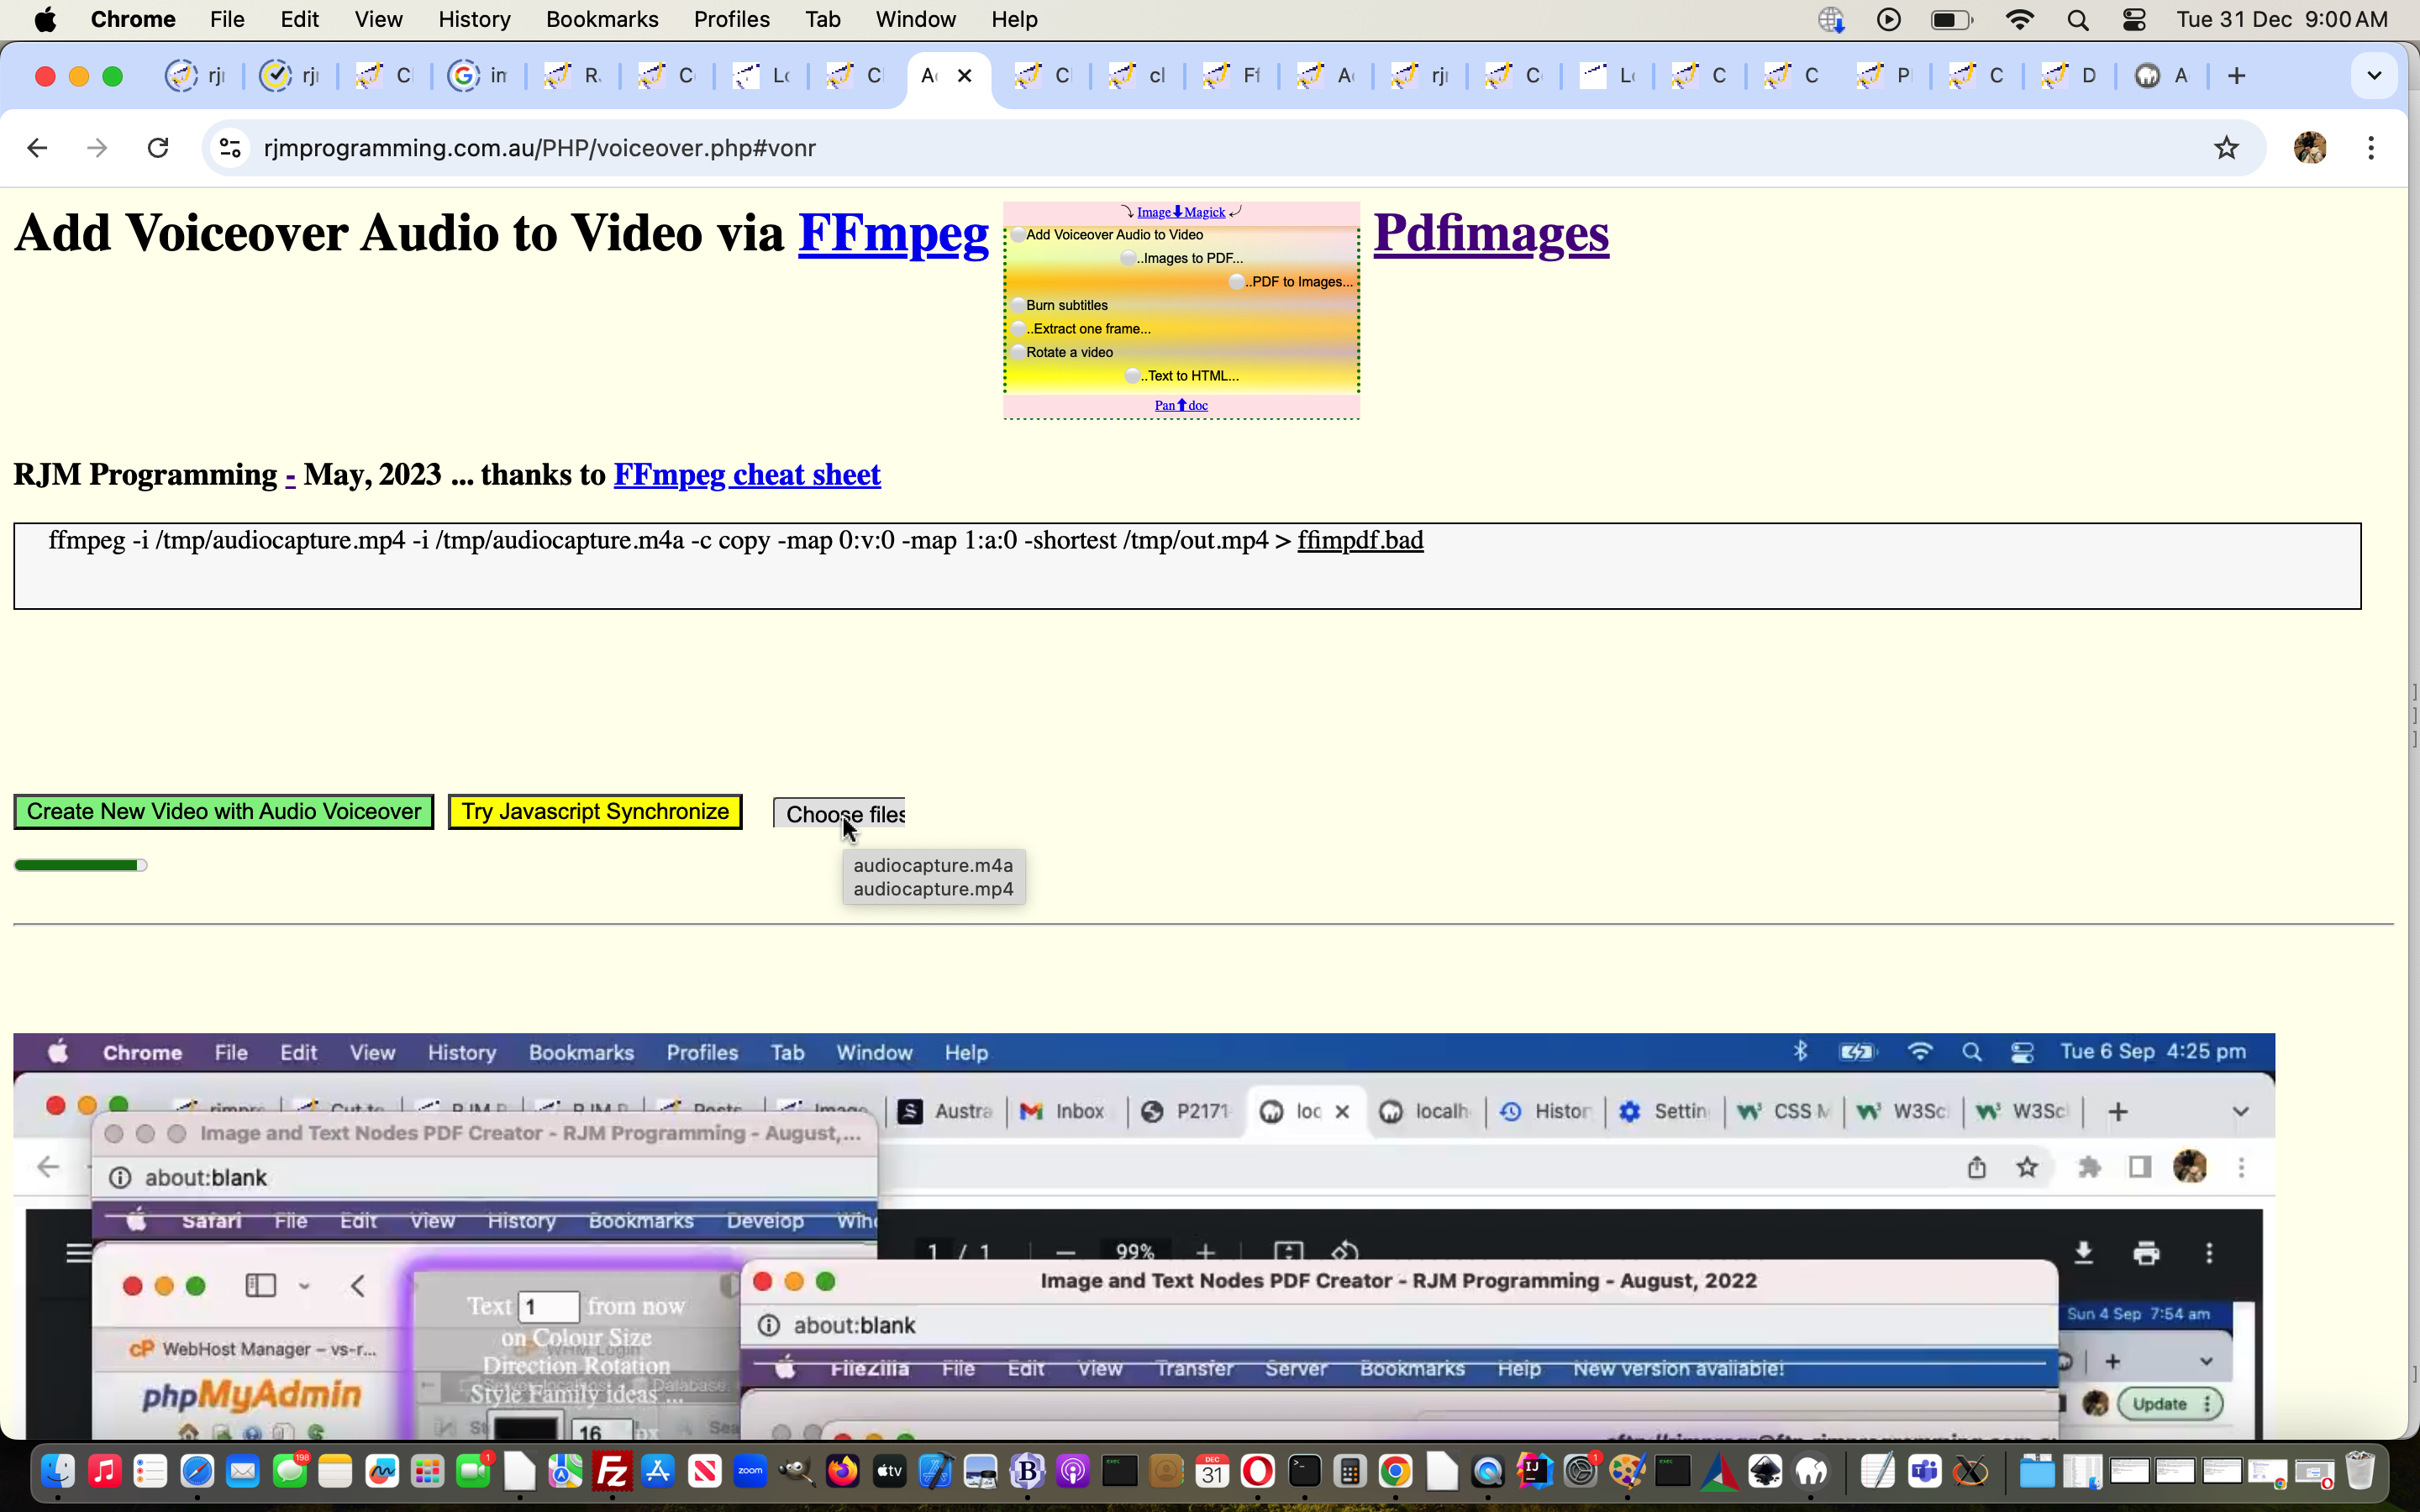Click Create New Video with Audio Voiceover
2420x1512 pixels.
[x=224, y=812]
